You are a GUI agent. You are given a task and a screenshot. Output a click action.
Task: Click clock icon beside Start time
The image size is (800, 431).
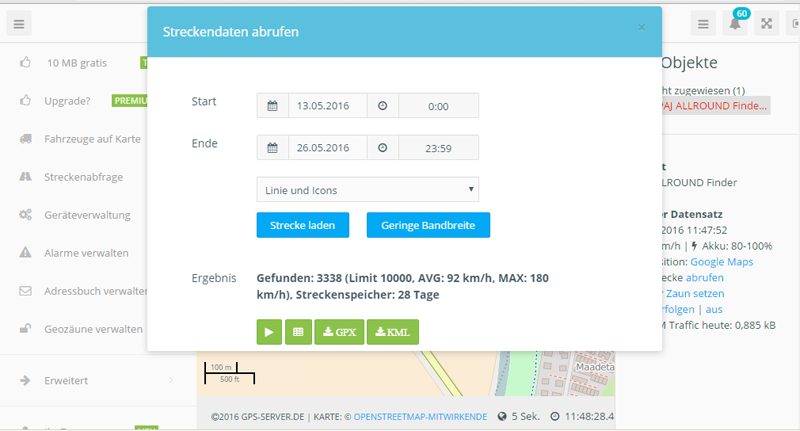383,106
